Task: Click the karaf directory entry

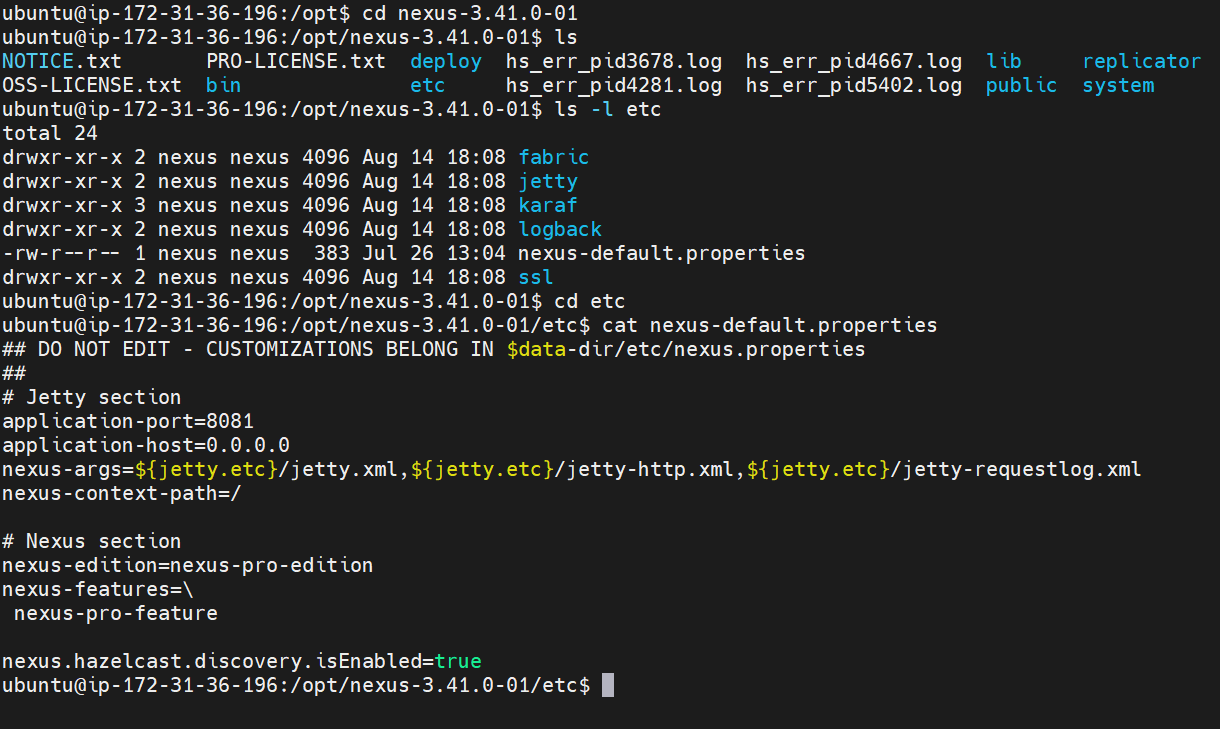Action: (548, 205)
